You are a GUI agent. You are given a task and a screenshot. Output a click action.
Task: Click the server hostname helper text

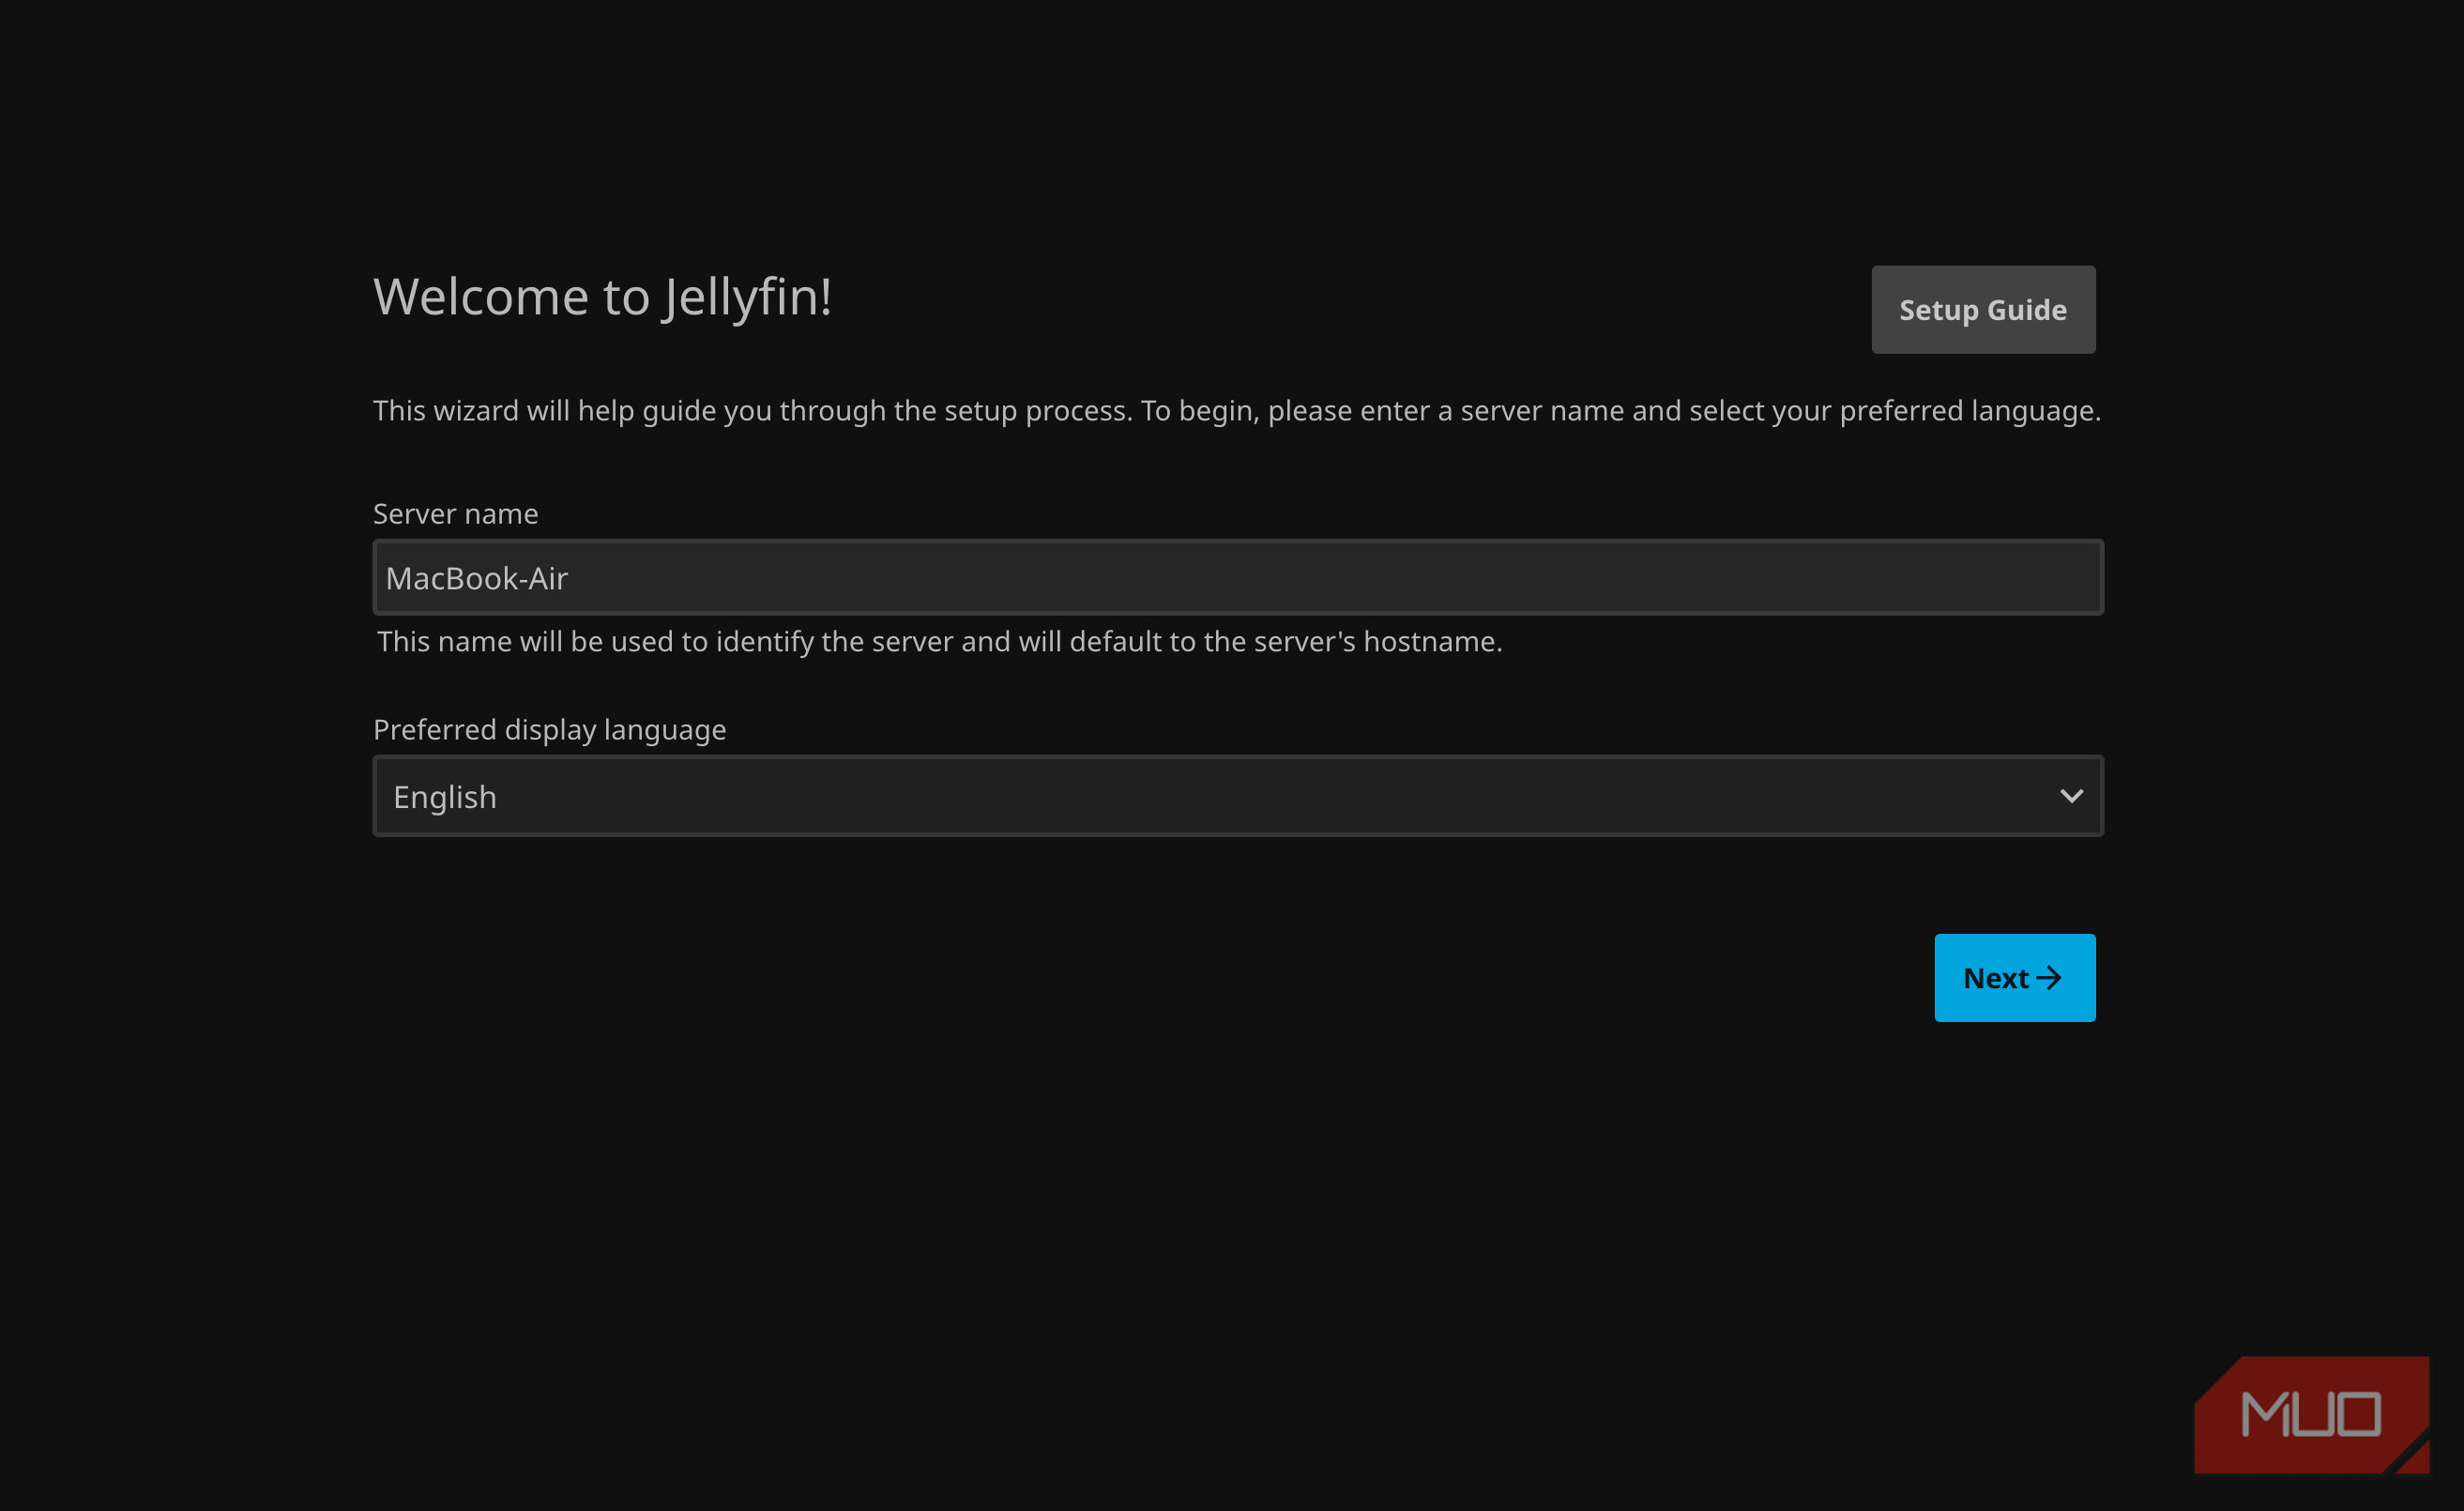[940, 642]
